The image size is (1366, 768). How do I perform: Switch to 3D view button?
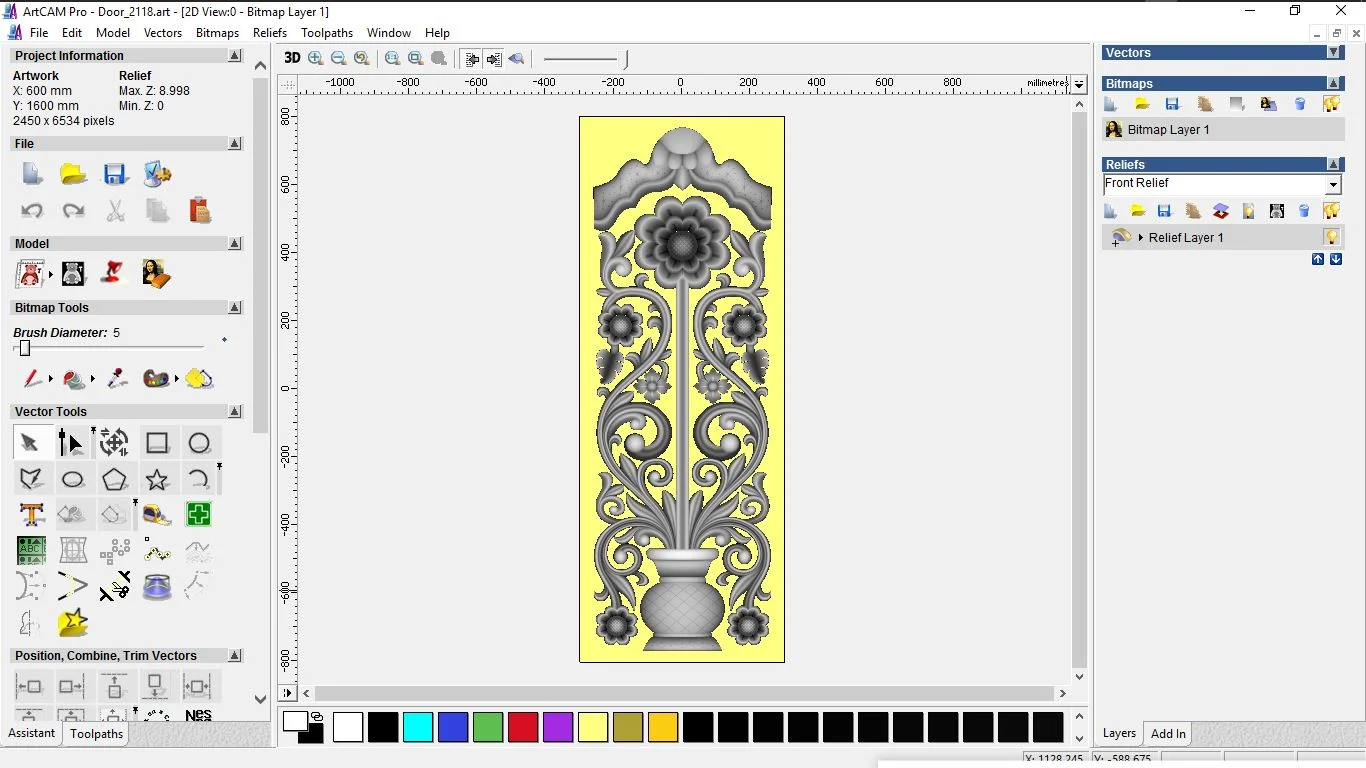tap(292, 58)
